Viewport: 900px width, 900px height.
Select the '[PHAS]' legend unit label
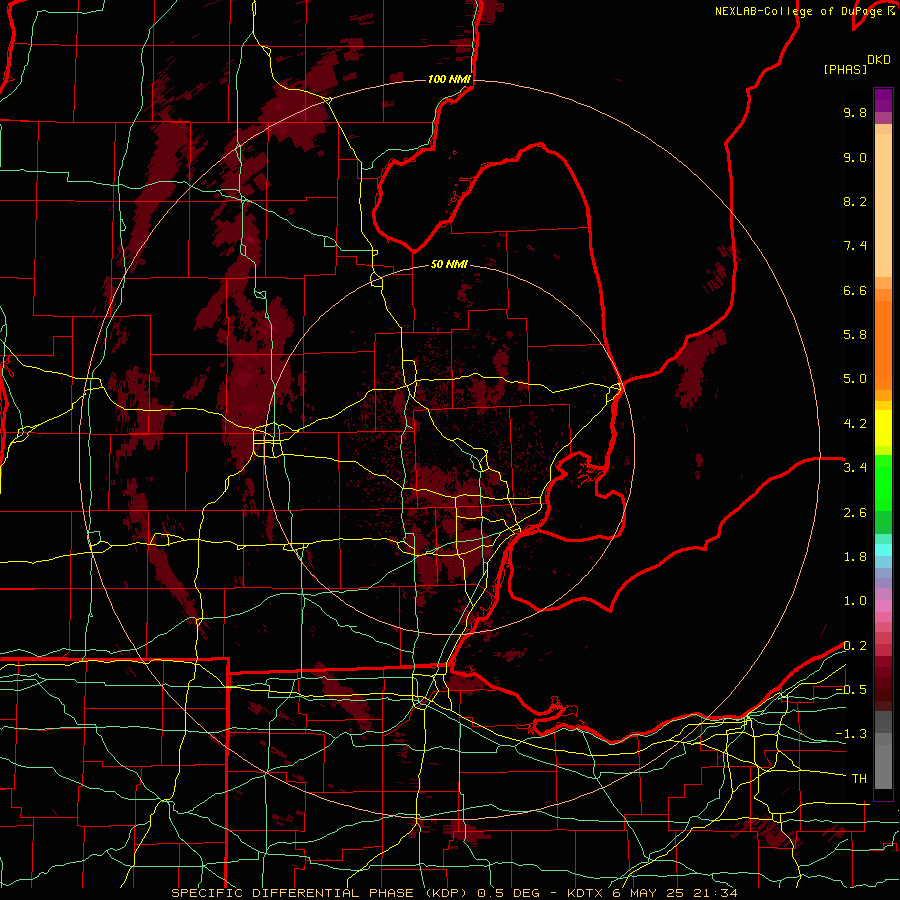pyautogui.click(x=845, y=70)
